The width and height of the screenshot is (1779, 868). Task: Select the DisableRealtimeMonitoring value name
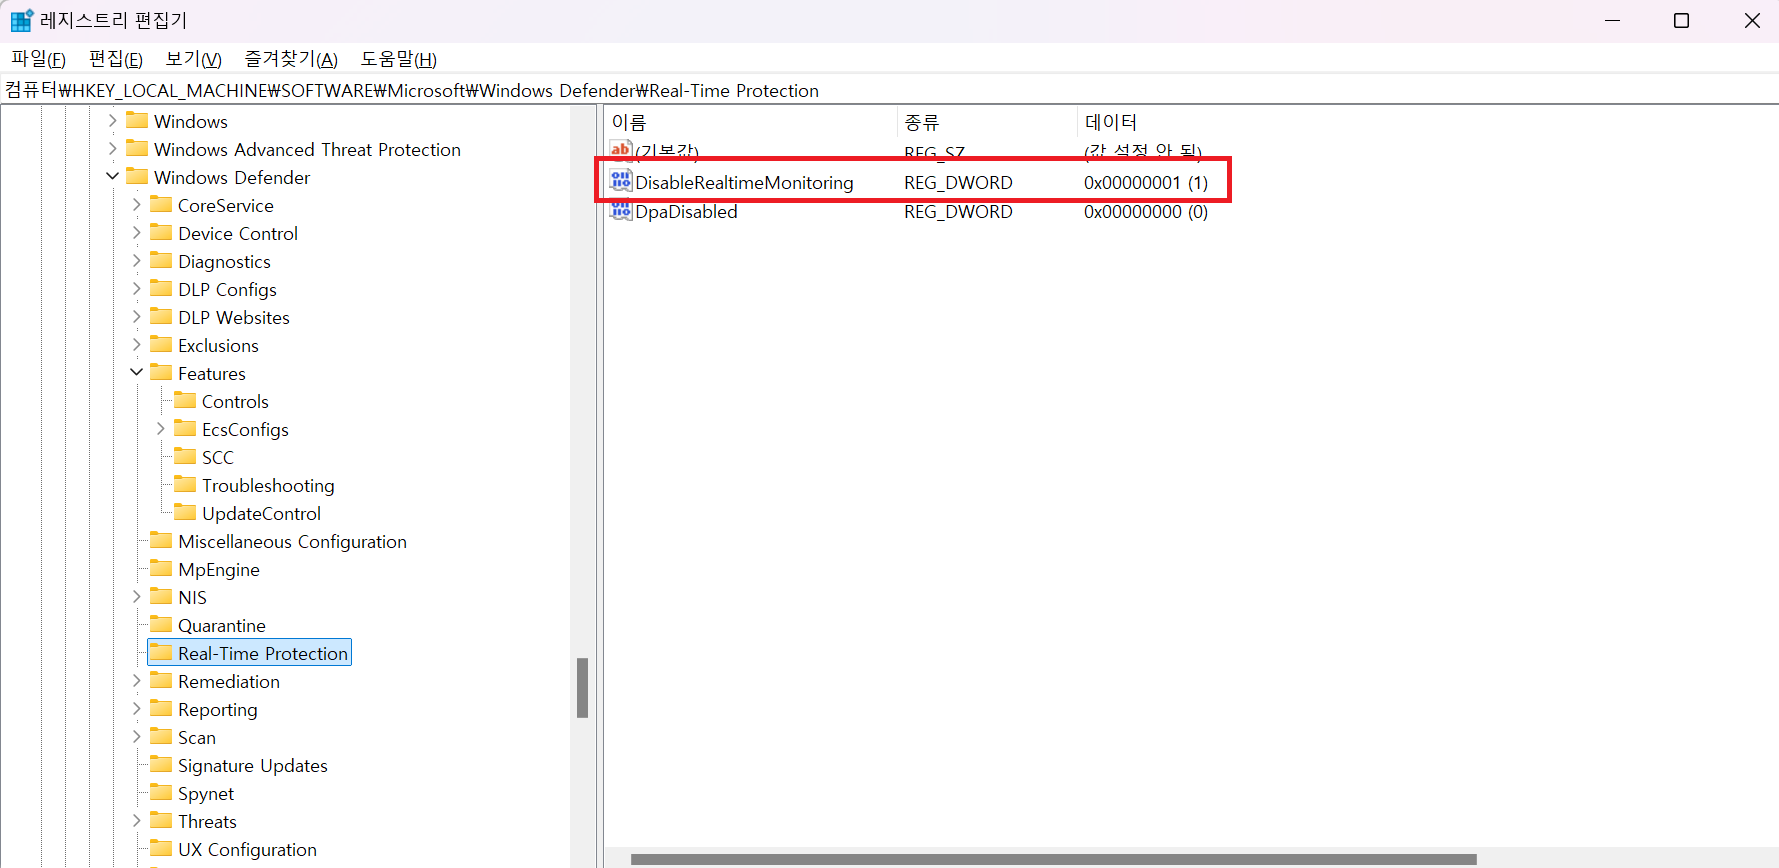744,182
